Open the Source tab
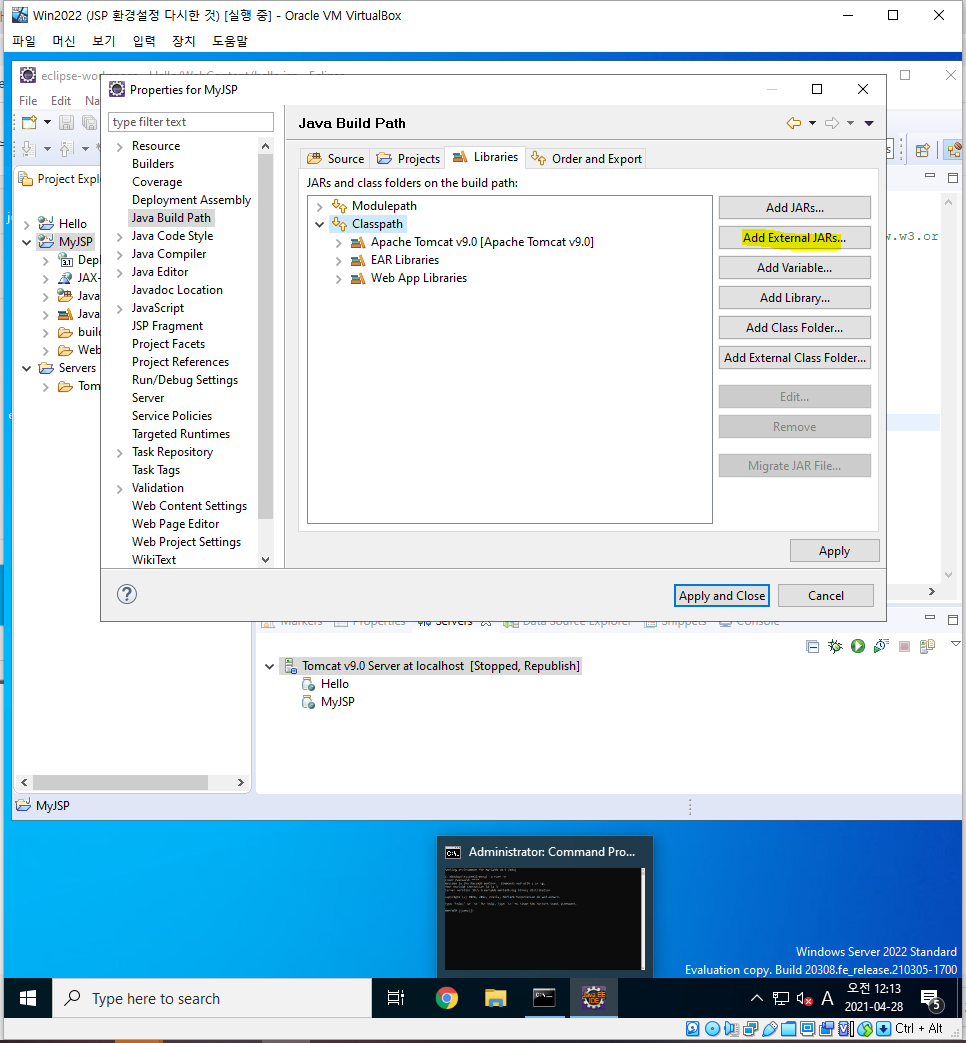Image resolution: width=966 pixels, height=1043 pixels. coord(336,158)
